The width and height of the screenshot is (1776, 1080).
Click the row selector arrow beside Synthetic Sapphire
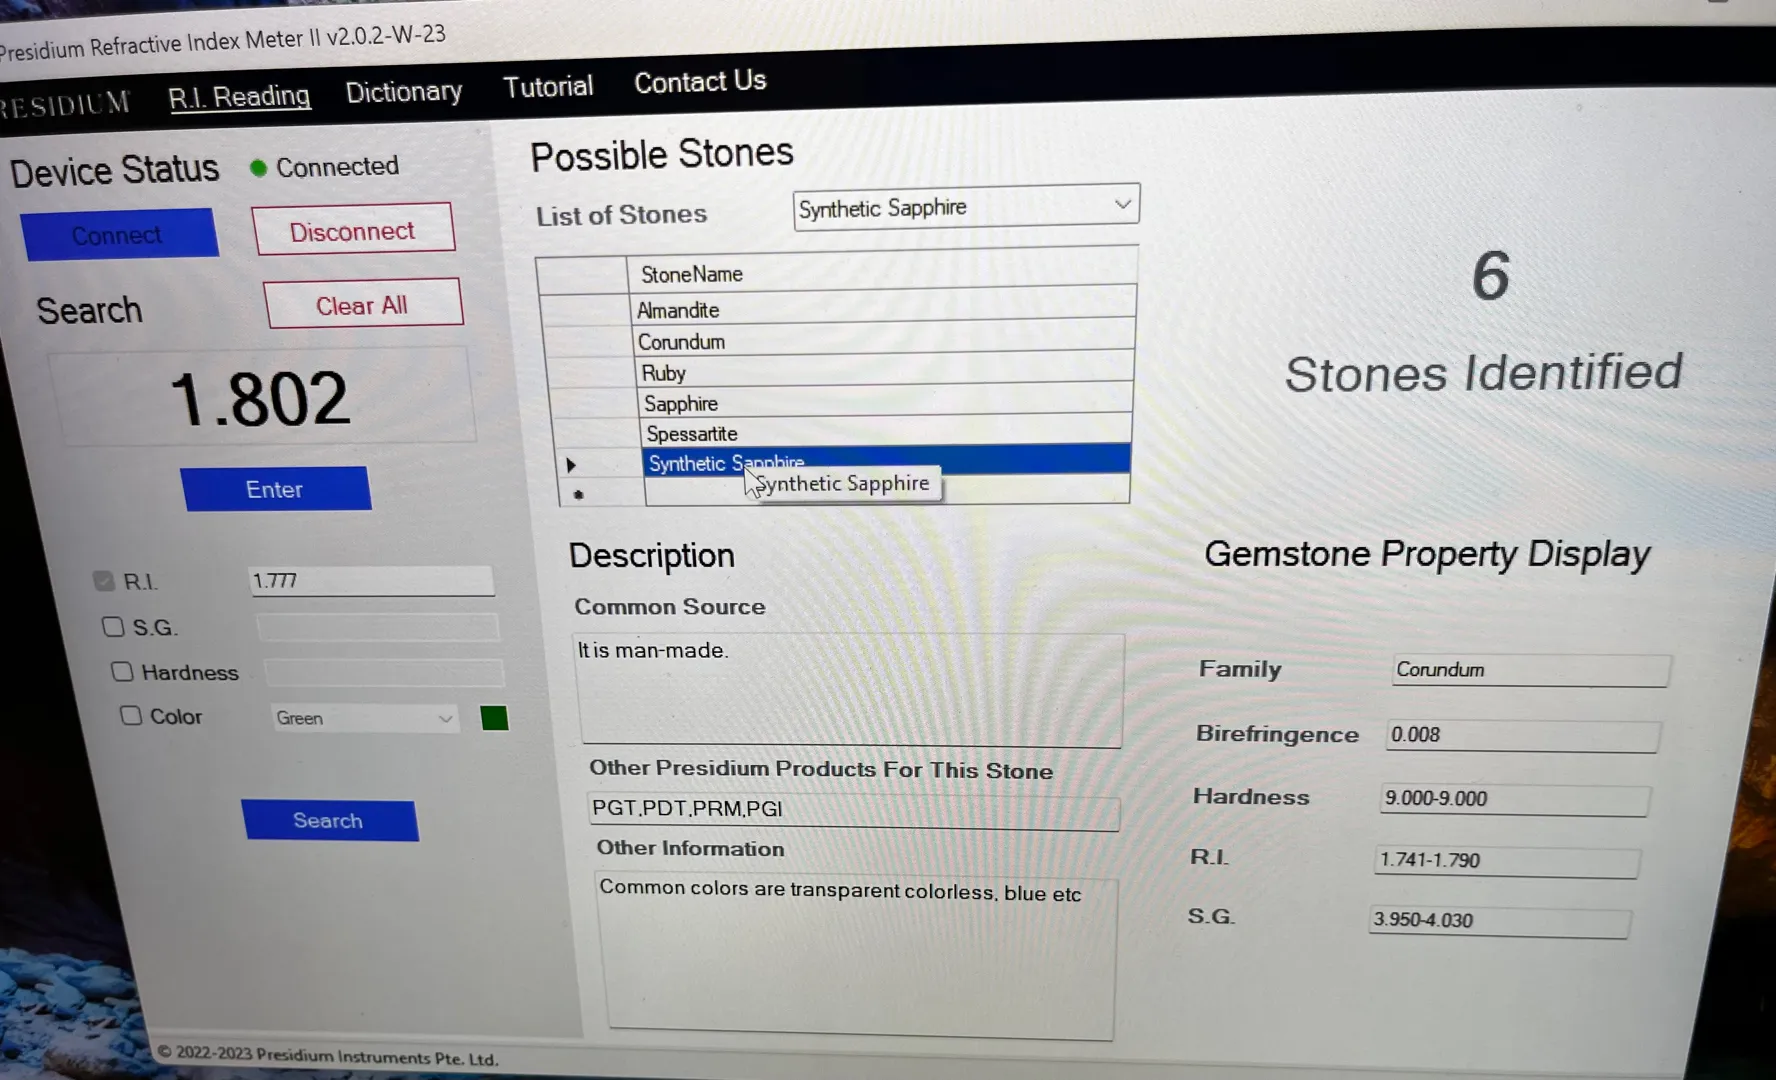point(571,465)
